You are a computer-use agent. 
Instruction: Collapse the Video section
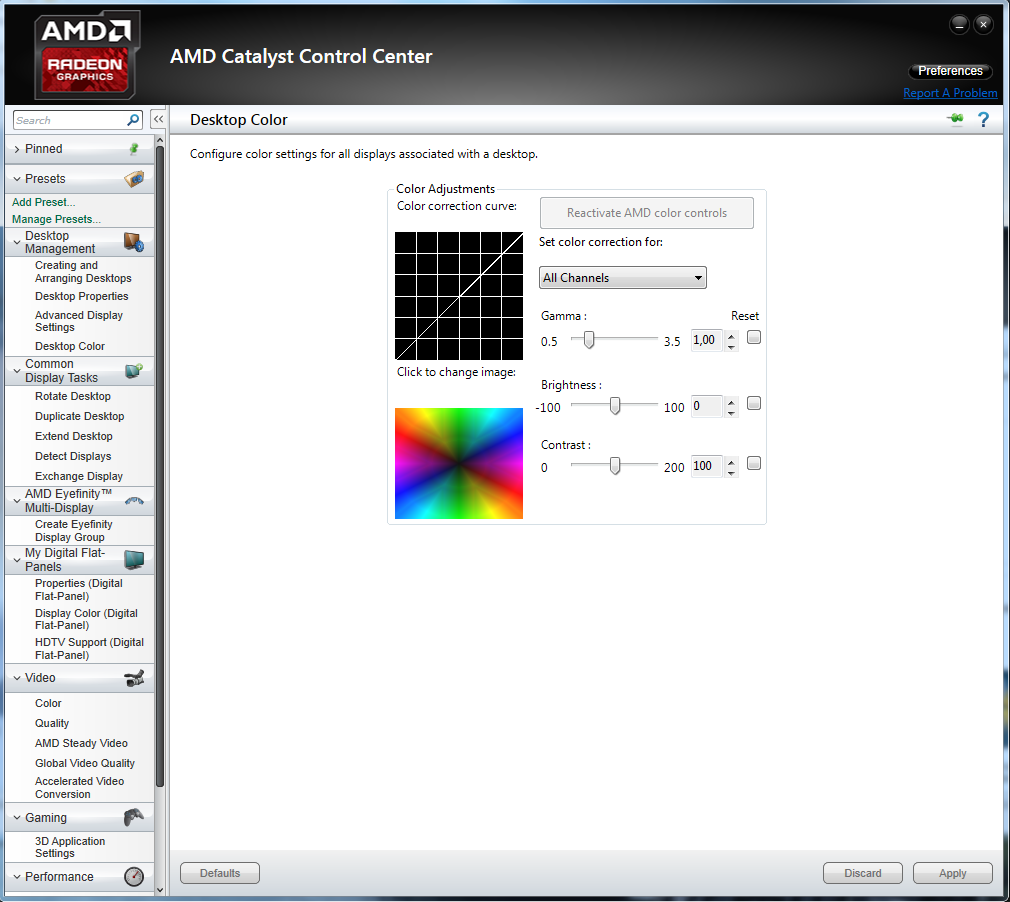[x=17, y=678]
